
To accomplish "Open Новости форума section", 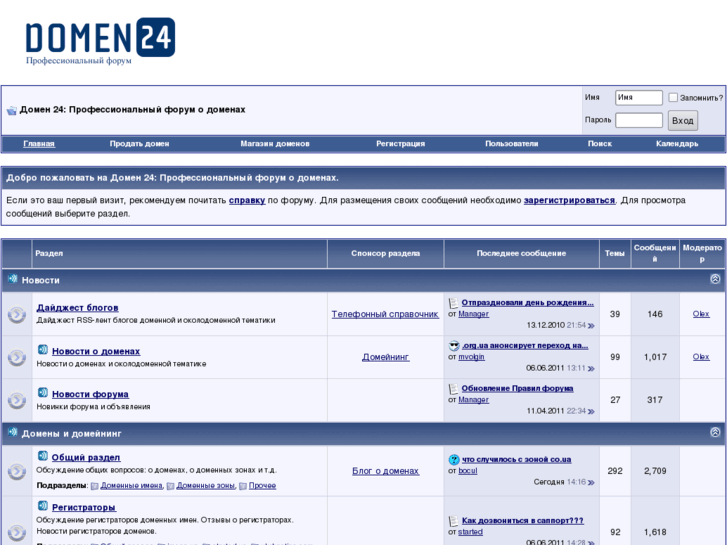I will pyautogui.click(x=90, y=394).
